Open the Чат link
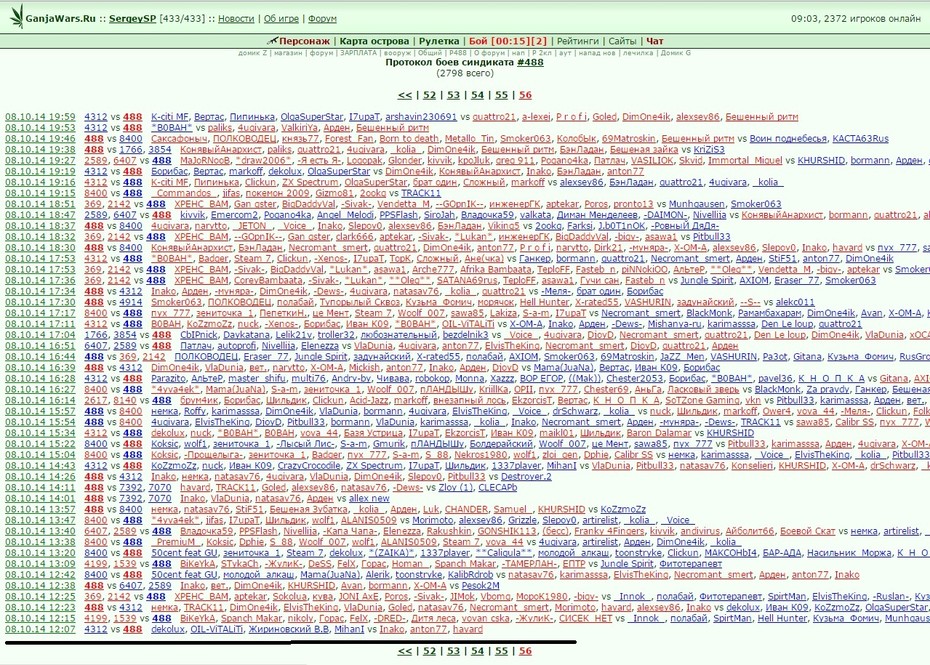Viewport: 930px width, 665px height. [655, 41]
